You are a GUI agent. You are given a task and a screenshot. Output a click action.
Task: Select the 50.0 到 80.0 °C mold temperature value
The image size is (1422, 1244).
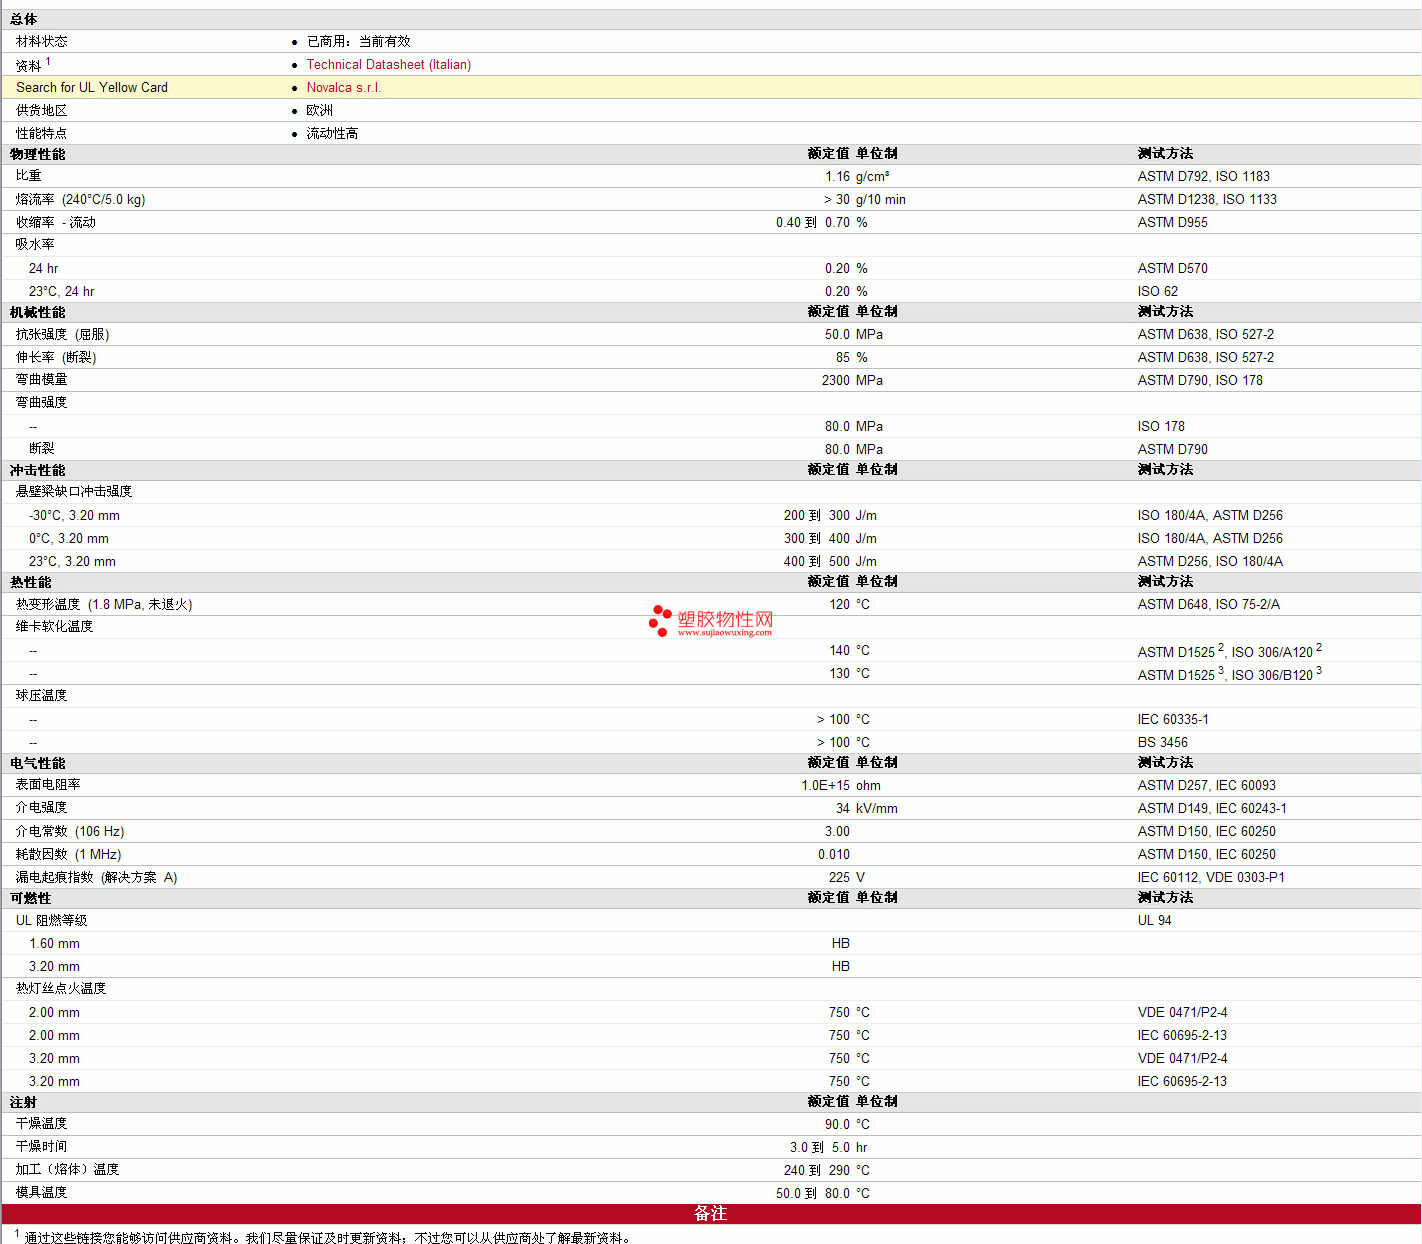click(x=823, y=1194)
